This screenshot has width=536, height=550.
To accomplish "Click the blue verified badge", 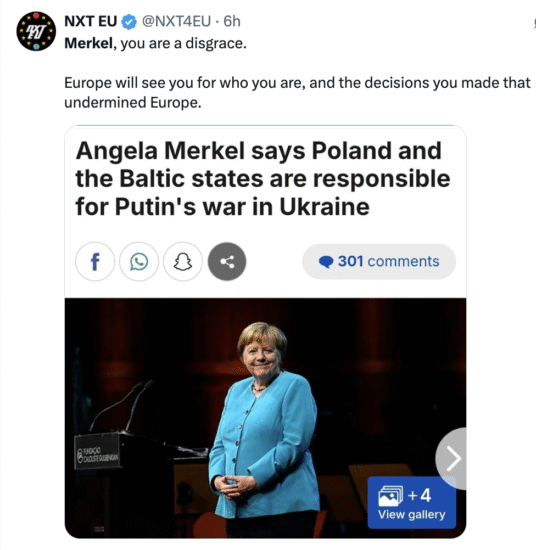I will (x=129, y=22).
